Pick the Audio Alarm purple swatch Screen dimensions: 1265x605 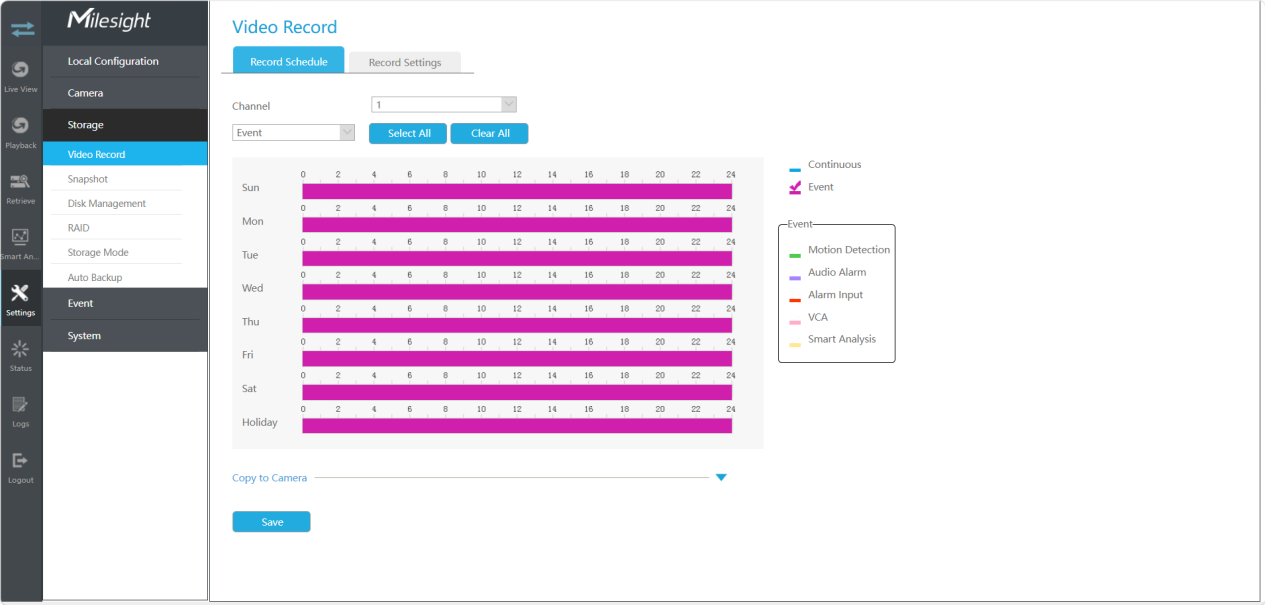click(795, 277)
